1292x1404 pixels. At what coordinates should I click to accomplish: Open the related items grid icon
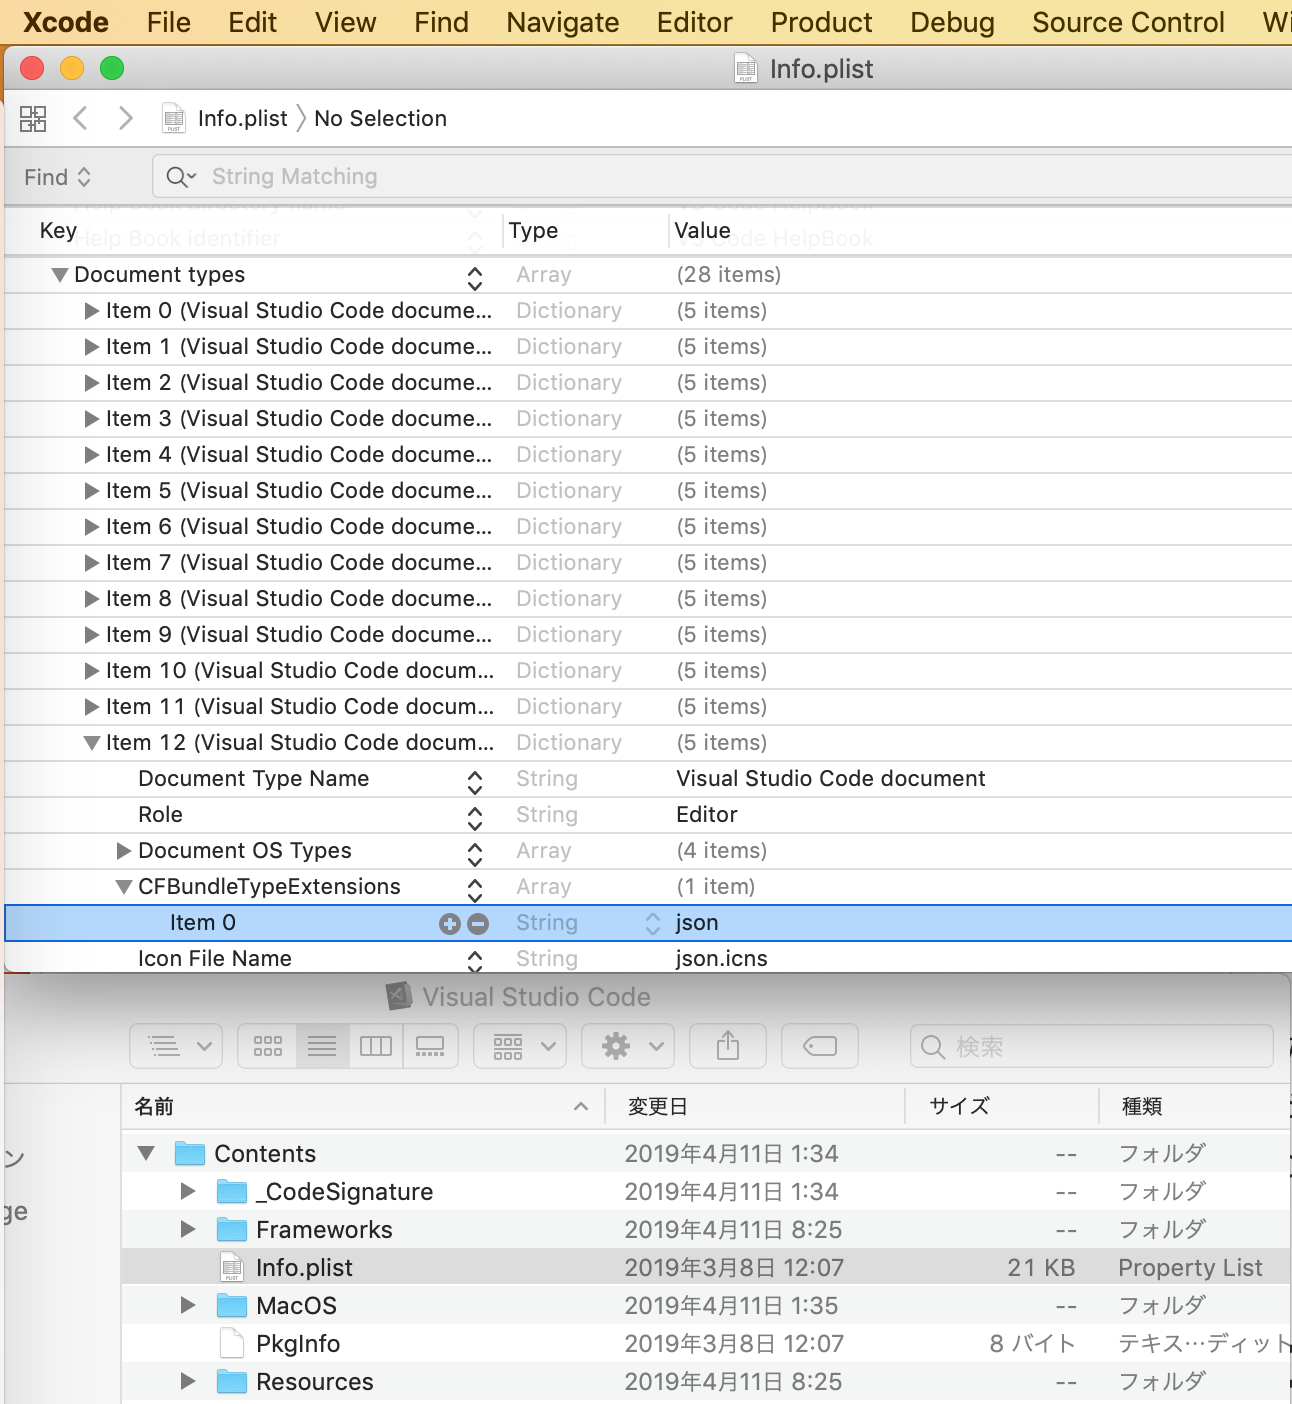click(33, 119)
